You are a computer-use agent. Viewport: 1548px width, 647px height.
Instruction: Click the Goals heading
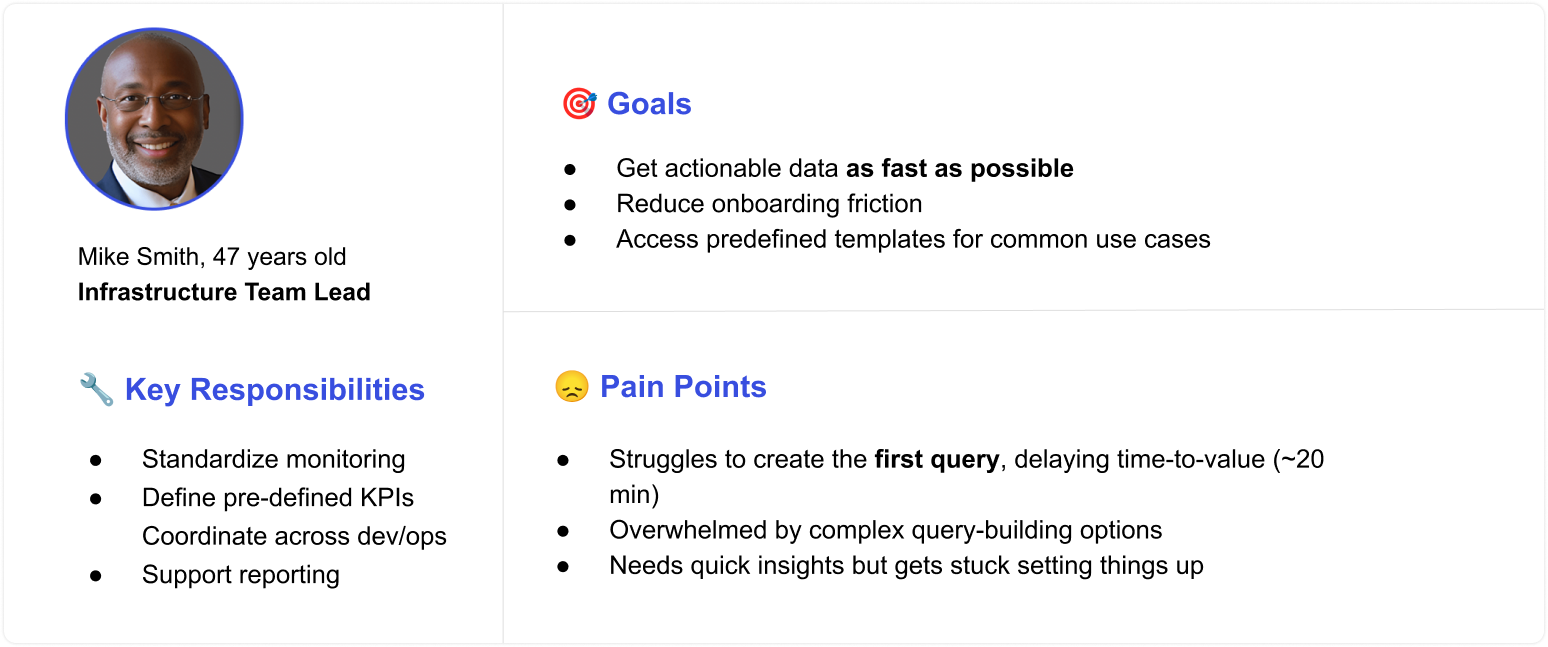coord(649,104)
